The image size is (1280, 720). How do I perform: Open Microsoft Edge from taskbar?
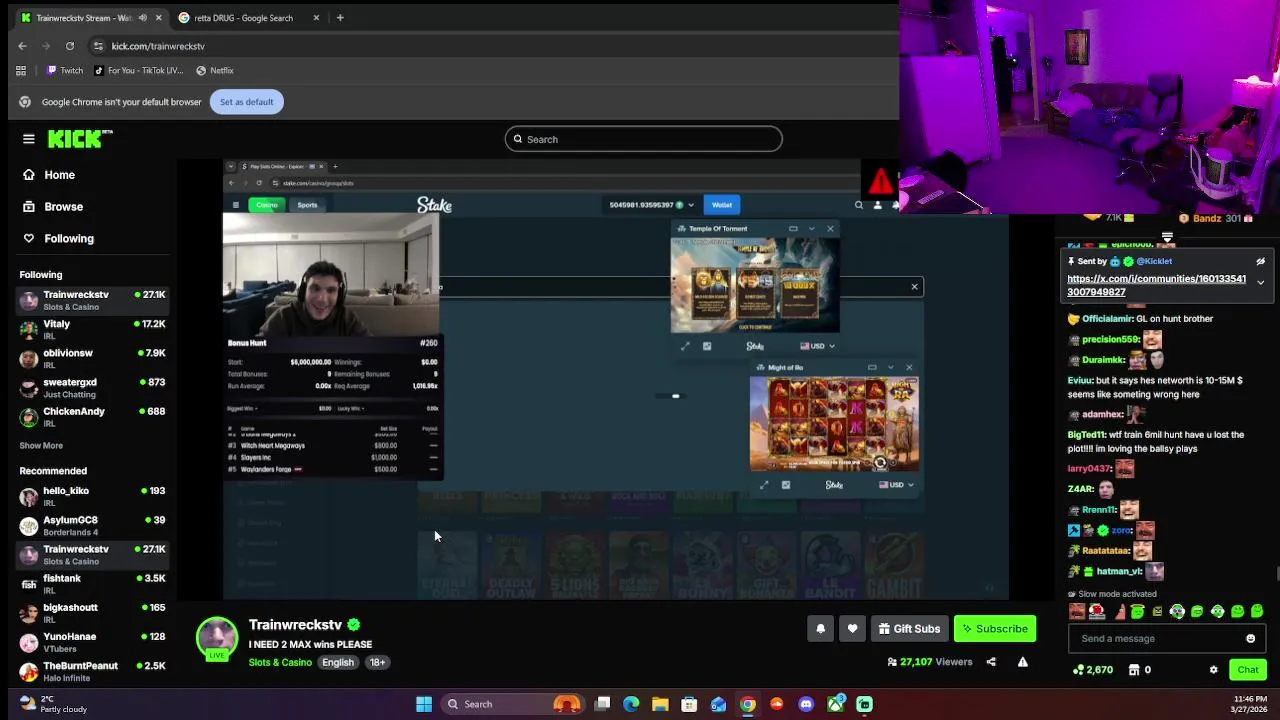pos(631,704)
